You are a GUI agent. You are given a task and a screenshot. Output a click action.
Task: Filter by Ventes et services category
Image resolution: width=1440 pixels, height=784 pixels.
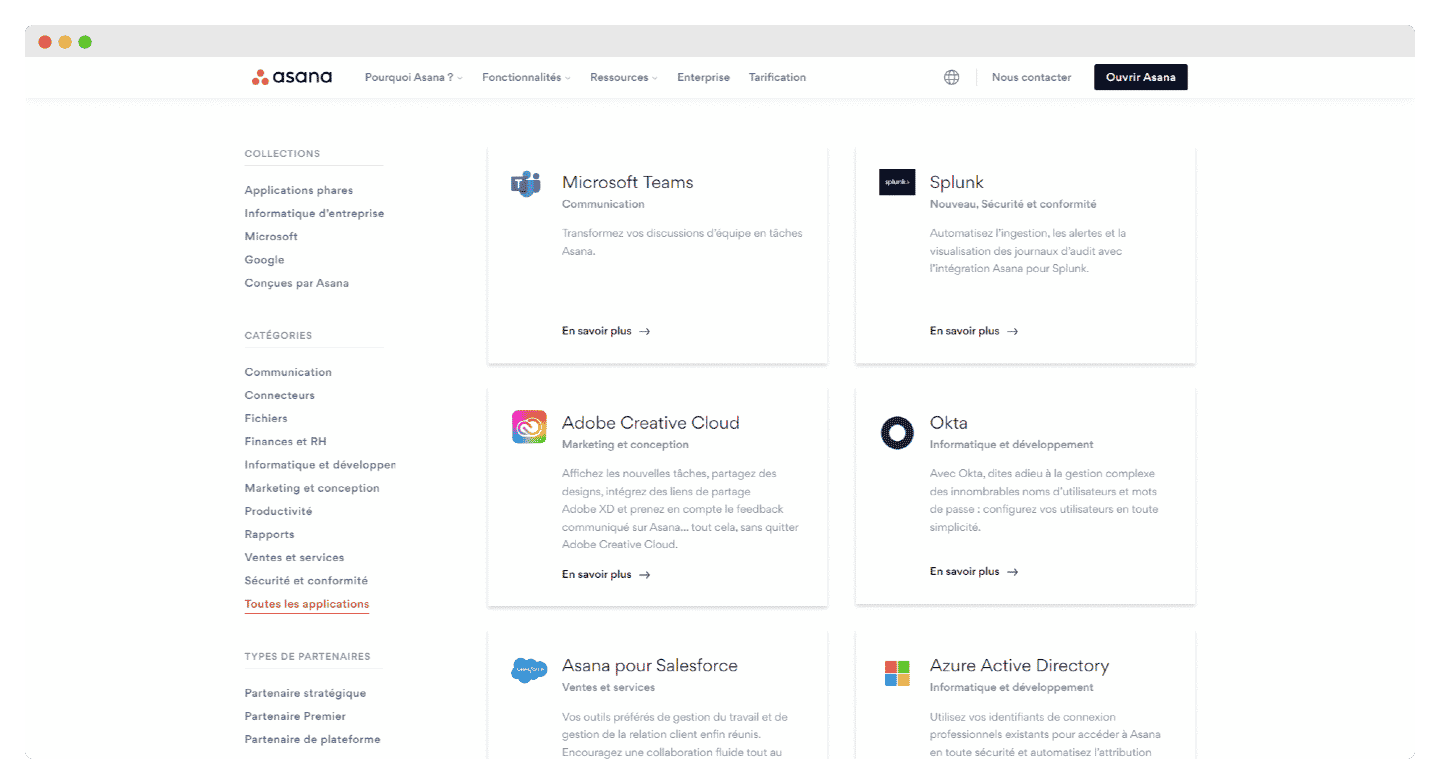point(294,557)
